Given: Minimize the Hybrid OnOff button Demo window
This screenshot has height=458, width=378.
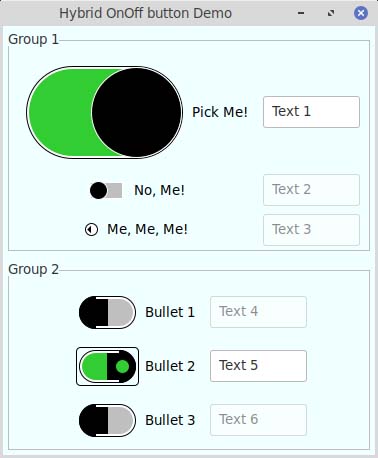Looking at the screenshot, I should [301, 13].
